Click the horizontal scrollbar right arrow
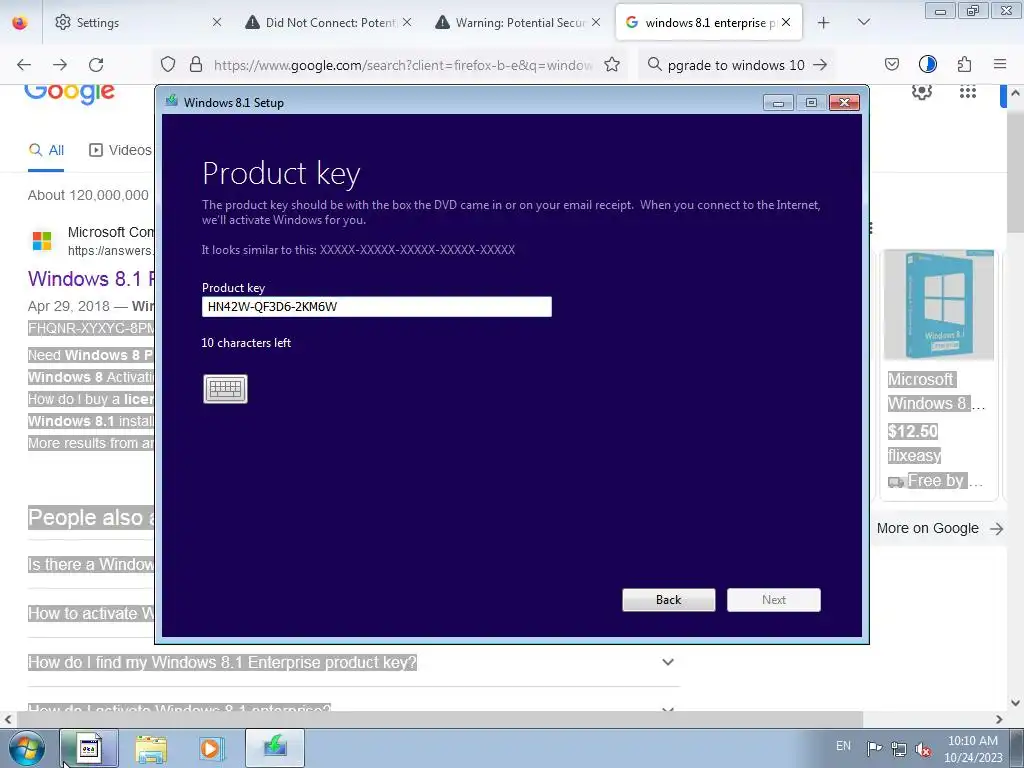 point(999,719)
